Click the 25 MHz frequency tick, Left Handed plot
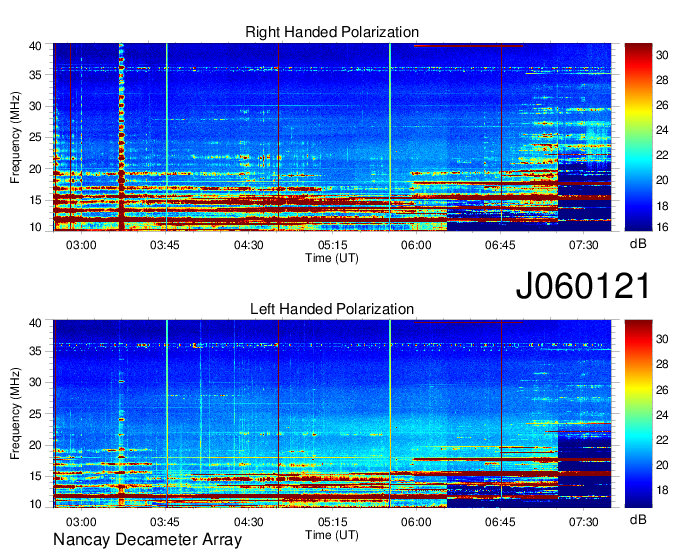 point(35,414)
